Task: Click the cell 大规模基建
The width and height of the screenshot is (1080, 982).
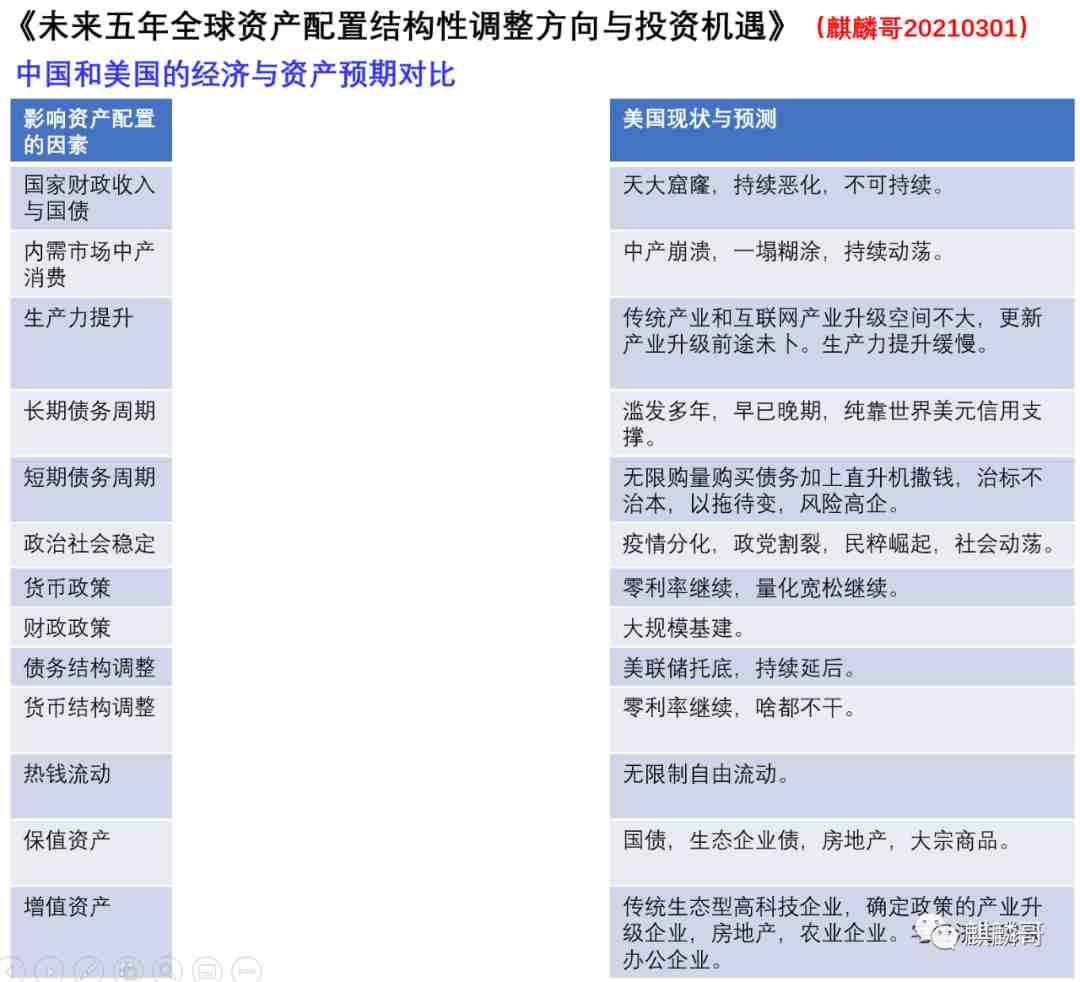Action: pos(842,627)
